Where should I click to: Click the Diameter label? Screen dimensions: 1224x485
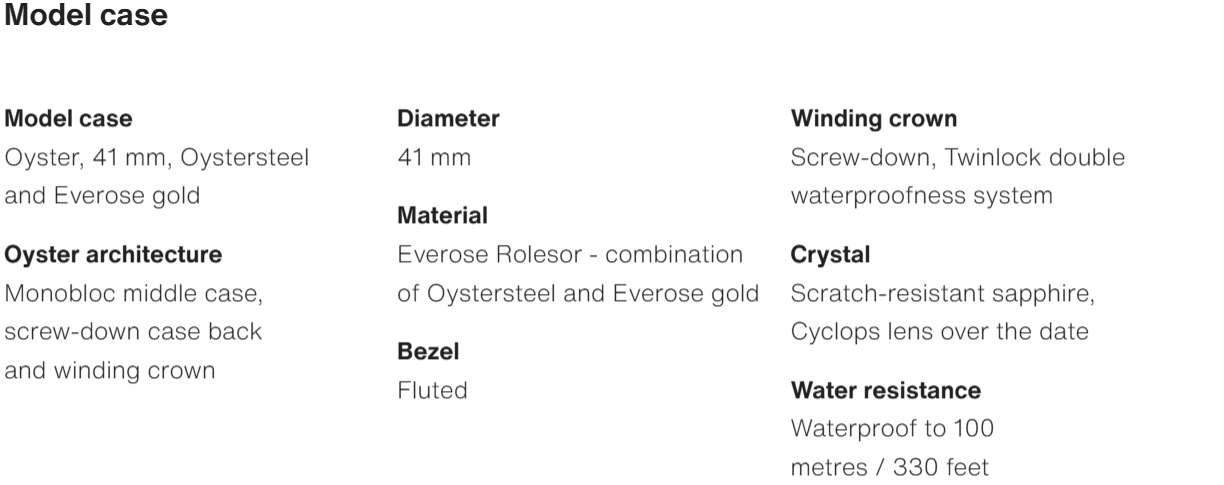pos(448,119)
